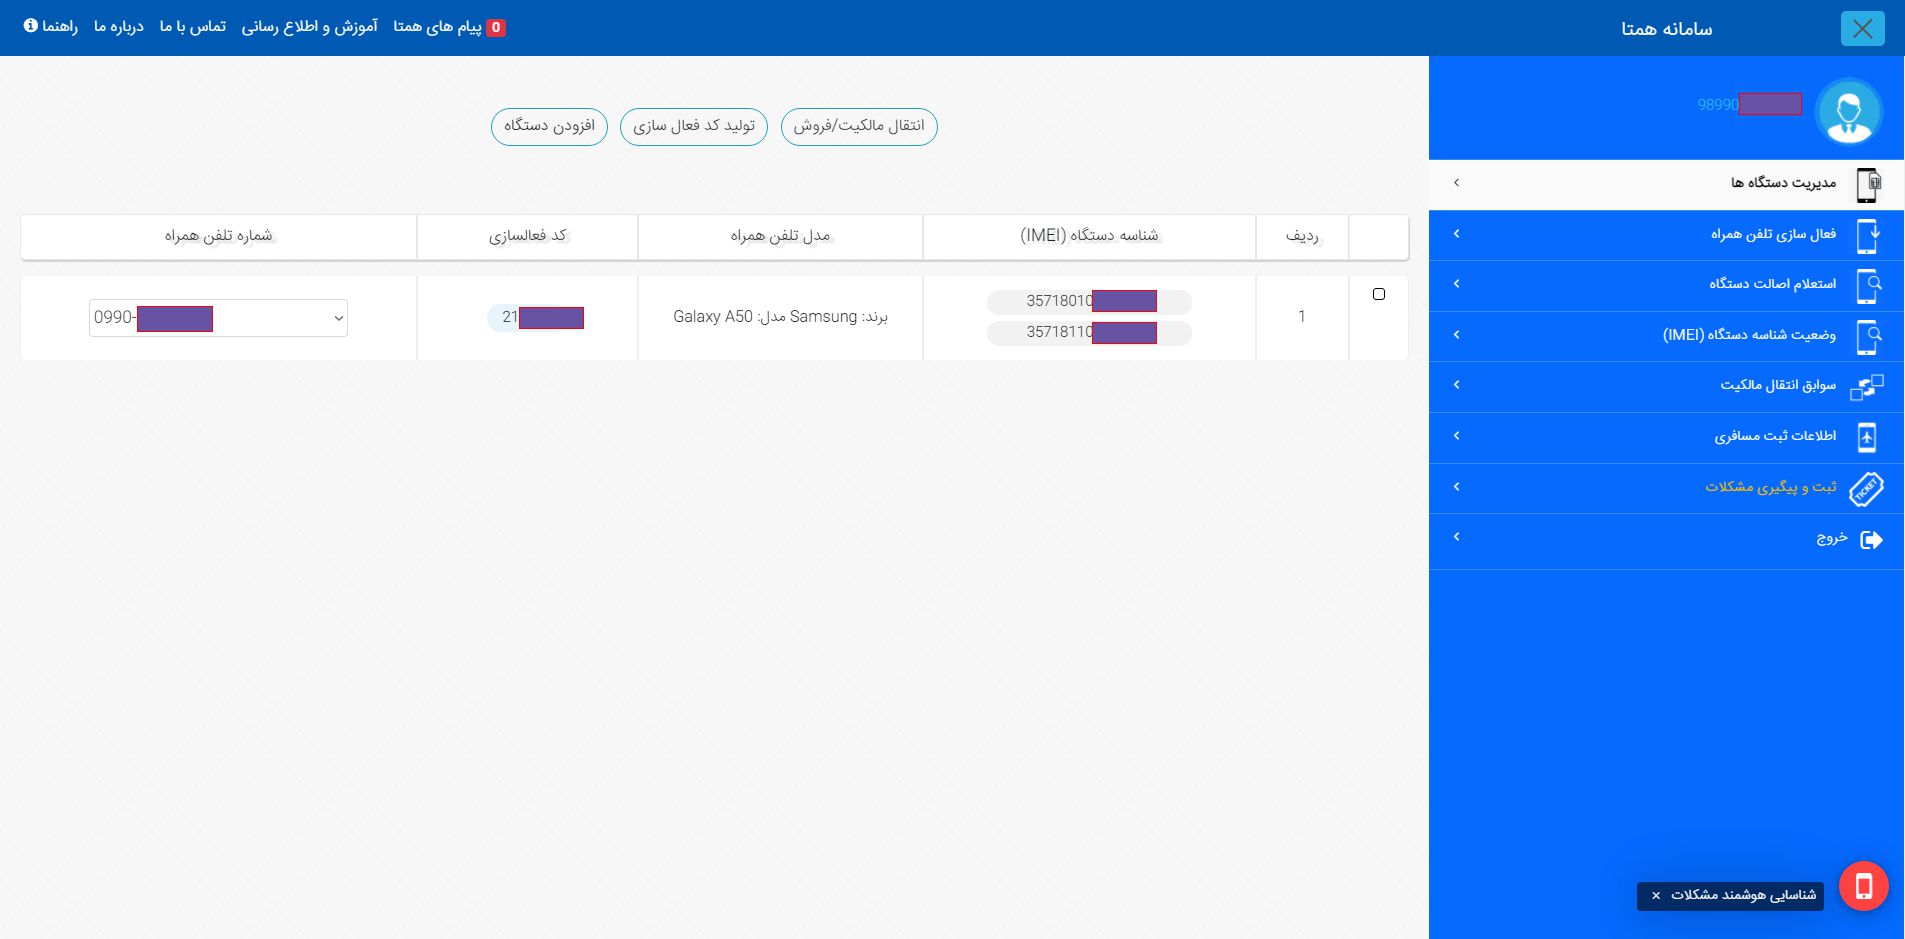
Task: Click the passenger registration info icon
Action: [1867, 437]
